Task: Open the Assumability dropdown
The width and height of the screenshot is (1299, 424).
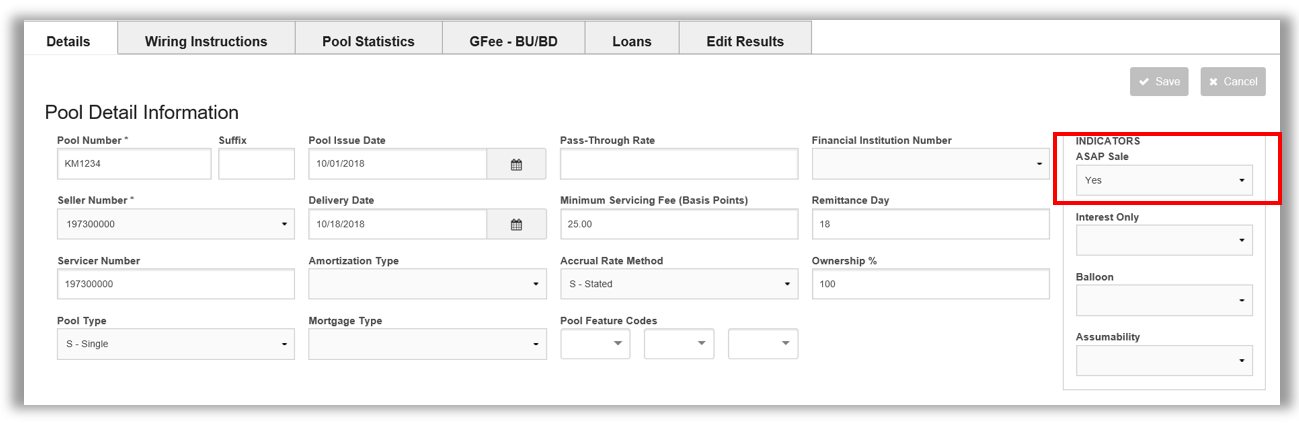Action: [x=1164, y=360]
